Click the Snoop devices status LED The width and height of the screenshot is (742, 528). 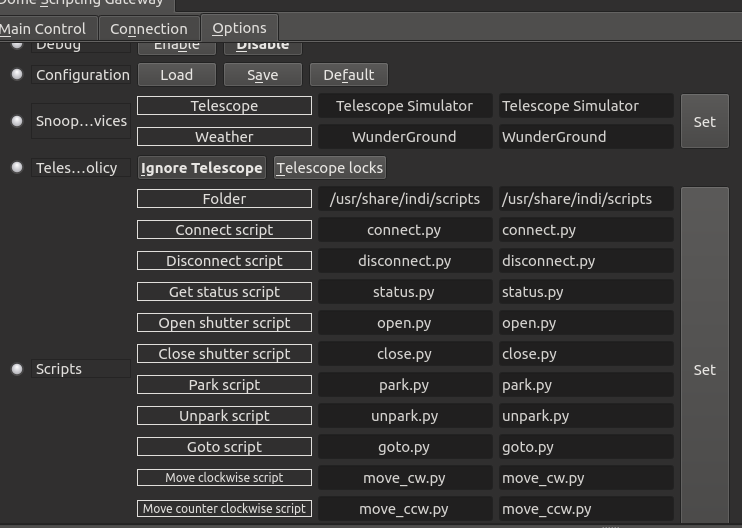pos(16,121)
